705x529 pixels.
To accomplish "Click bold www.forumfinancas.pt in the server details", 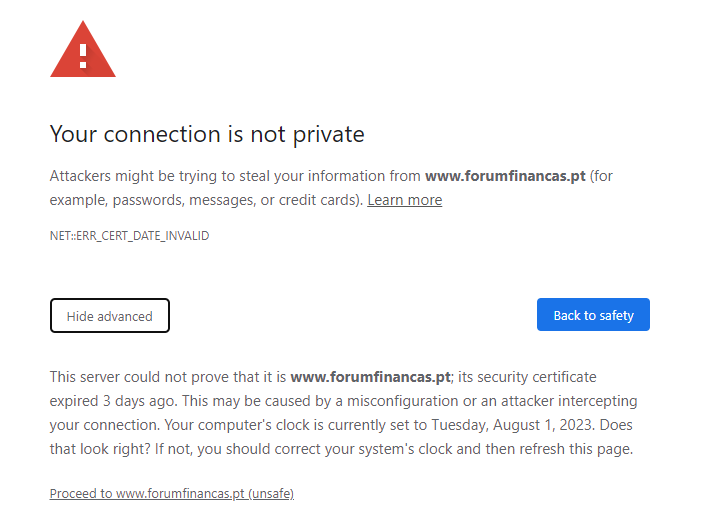I will point(369,377).
